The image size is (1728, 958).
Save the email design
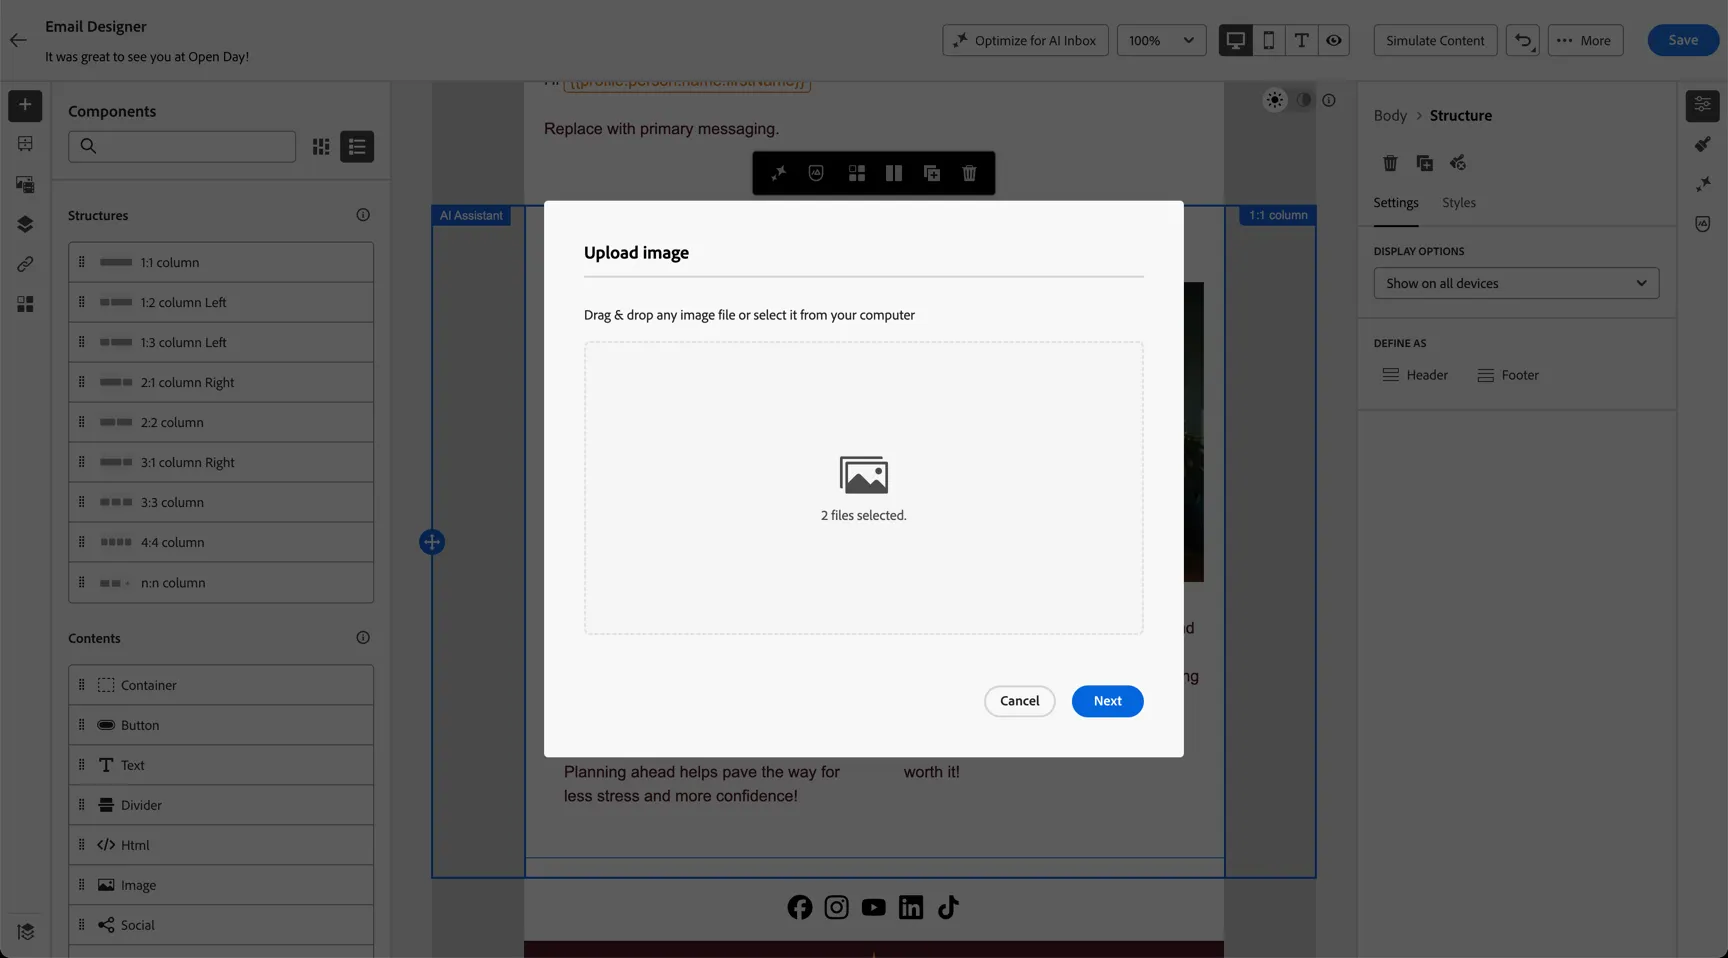1683,40
